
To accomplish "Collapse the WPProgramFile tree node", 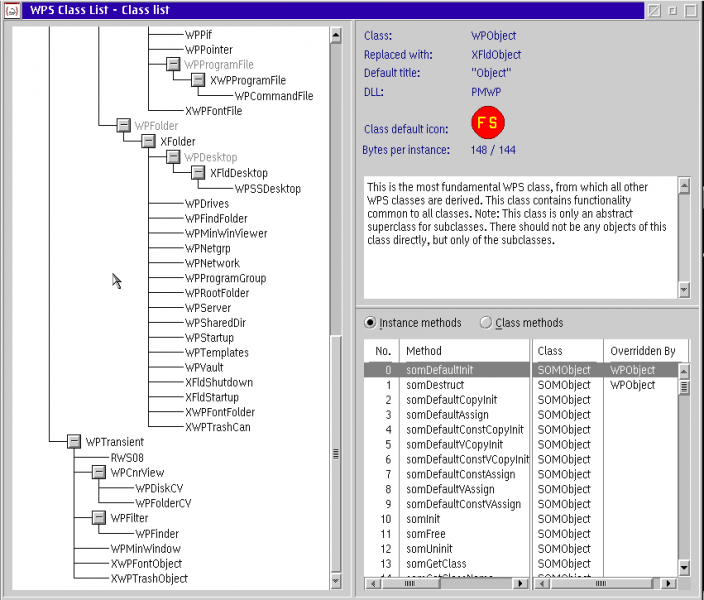I will click(x=173, y=64).
